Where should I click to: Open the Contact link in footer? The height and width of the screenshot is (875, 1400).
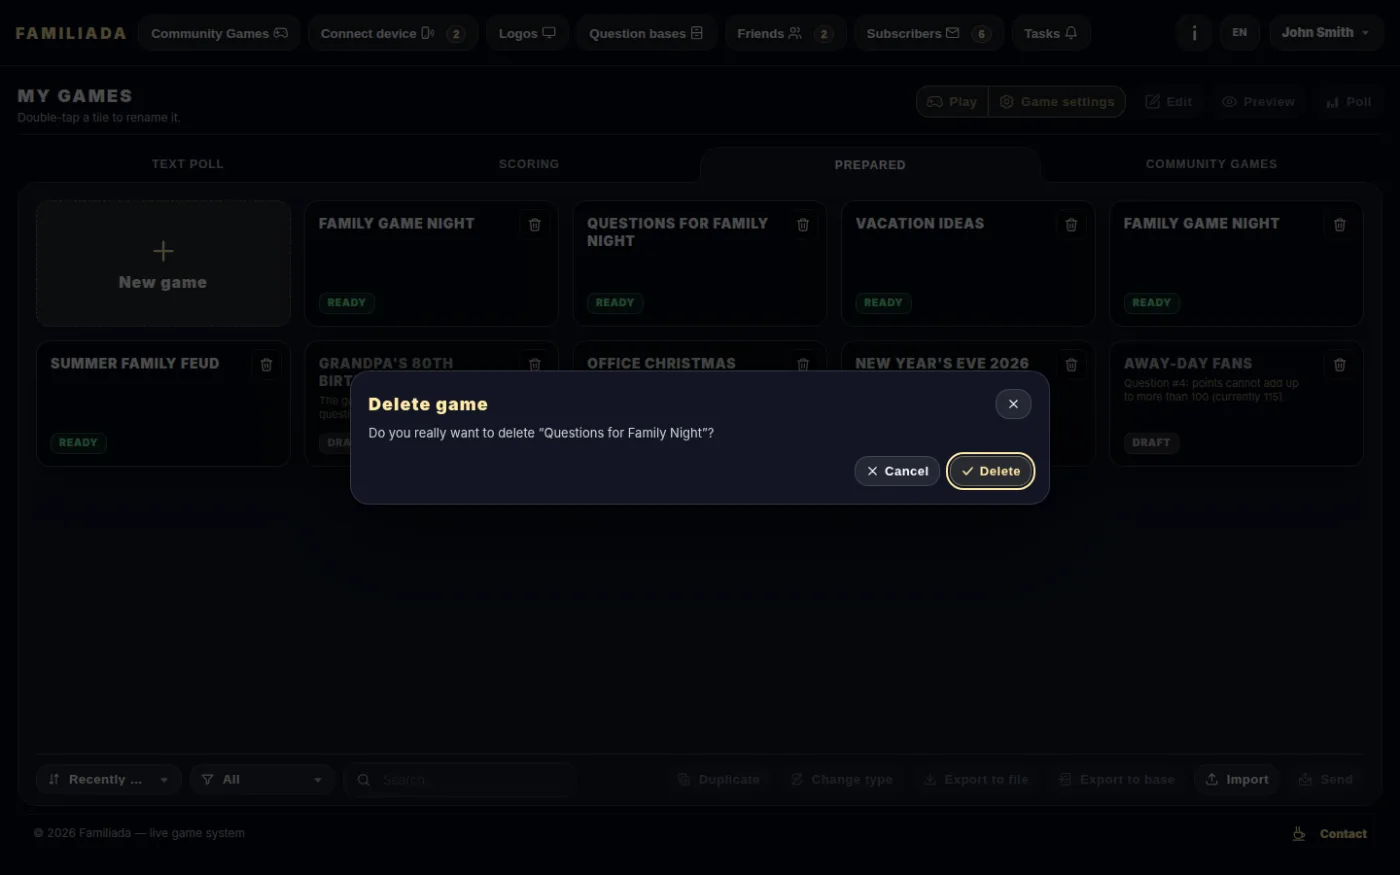(x=1343, y=834)
